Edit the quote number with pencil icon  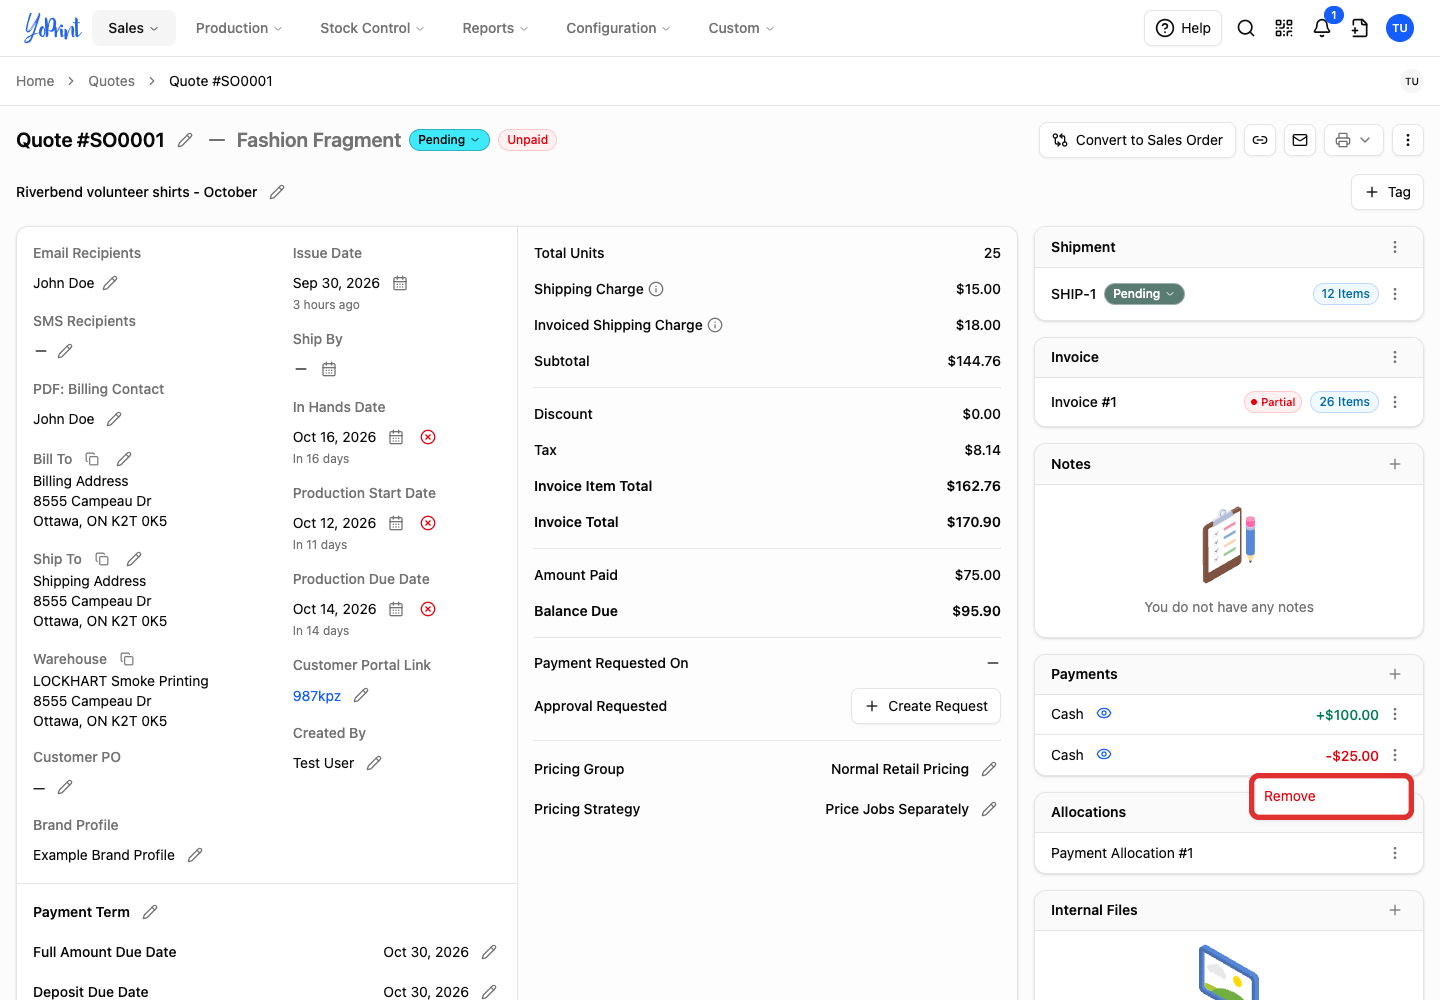click(x=185, y=140)
